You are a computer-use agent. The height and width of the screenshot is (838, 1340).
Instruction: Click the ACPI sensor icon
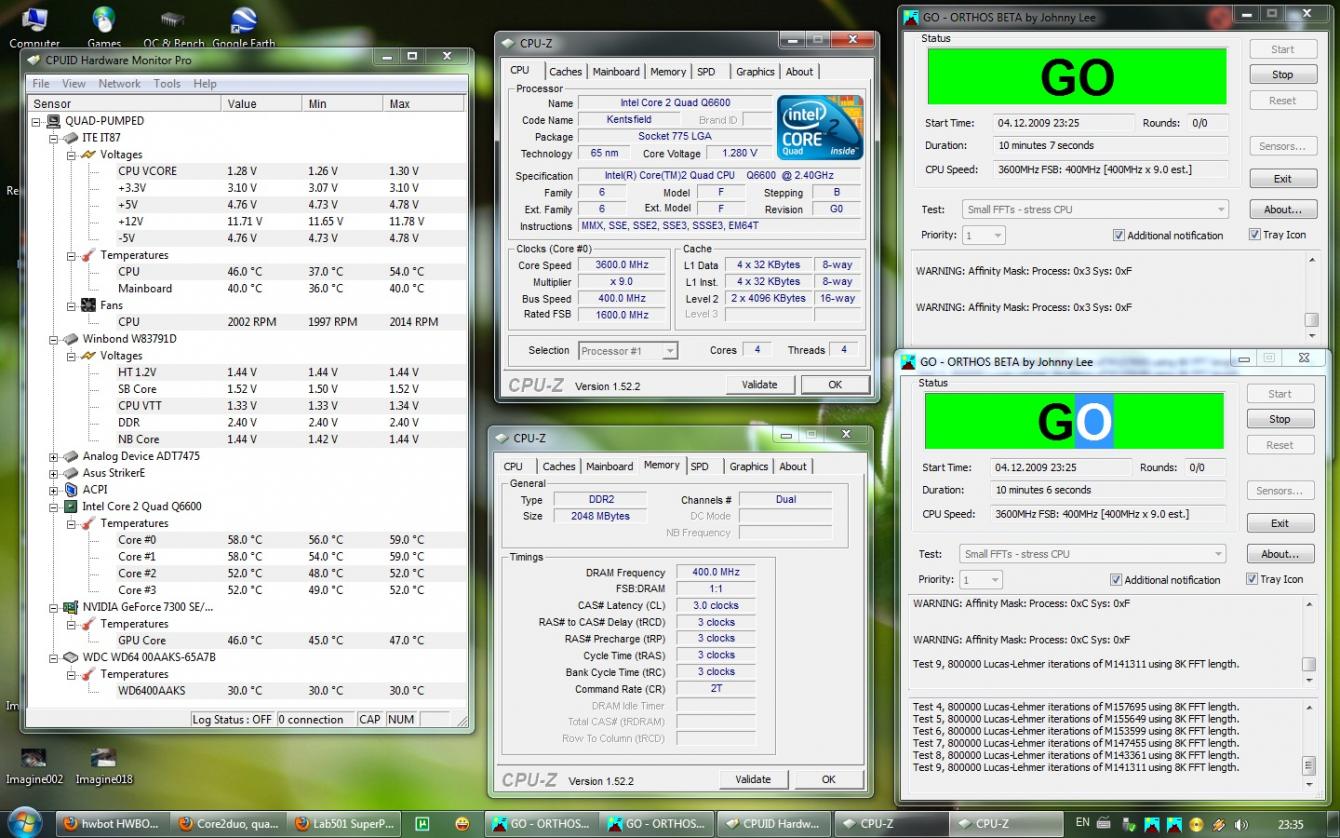pyautogui.click(x=71, y=490)
